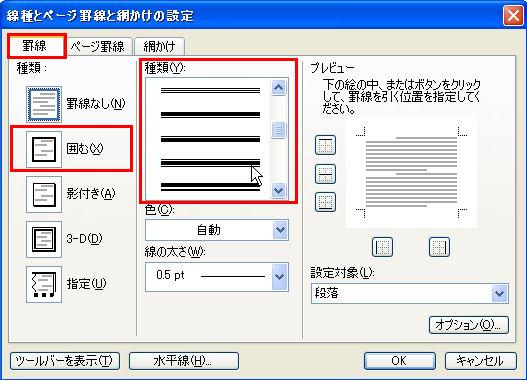Select the third line style: thin over thick
Viewport: 527px width, 380px height.
pos(210,139)
